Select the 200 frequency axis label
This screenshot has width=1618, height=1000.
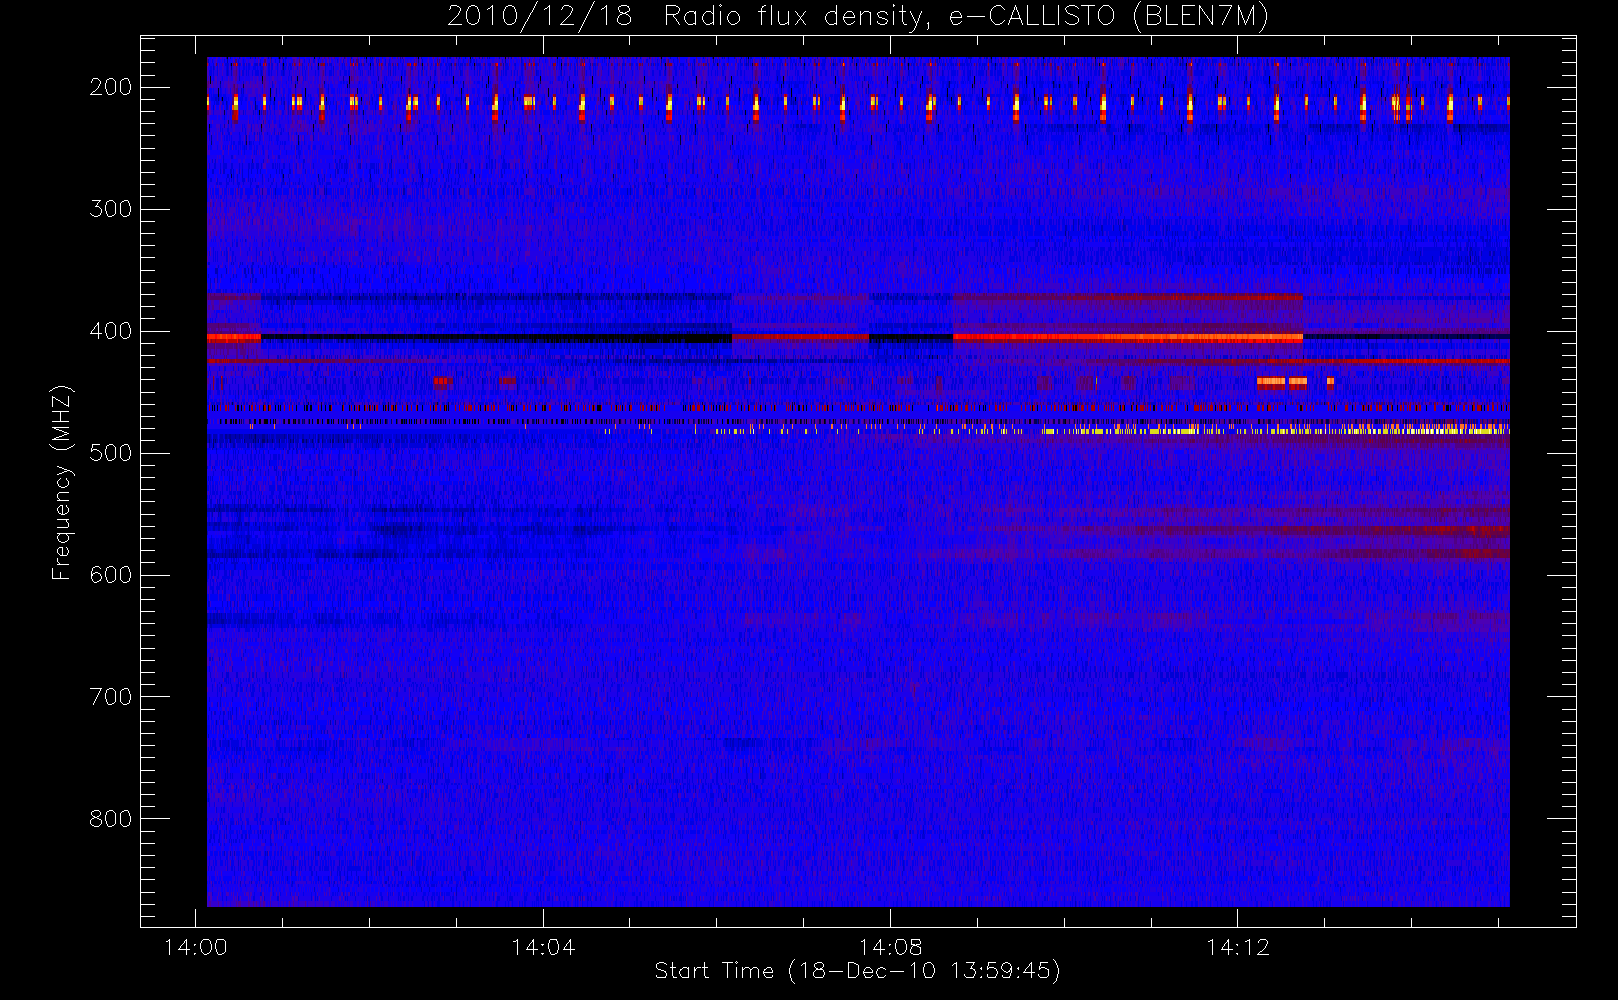point(111,87)
